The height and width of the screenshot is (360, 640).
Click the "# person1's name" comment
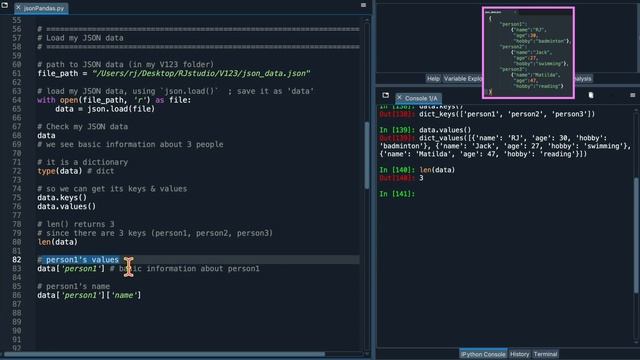[73, 286]
